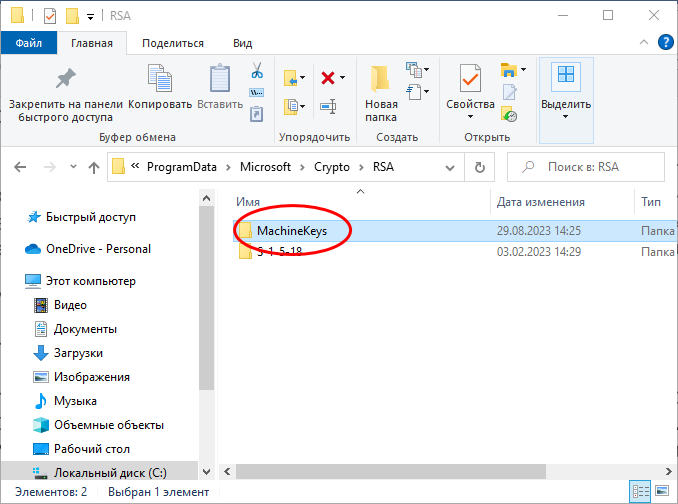Screen dimensions: 678x504
Task: Click the Paste shortcut icon
Action: click(x=256, y=114)
